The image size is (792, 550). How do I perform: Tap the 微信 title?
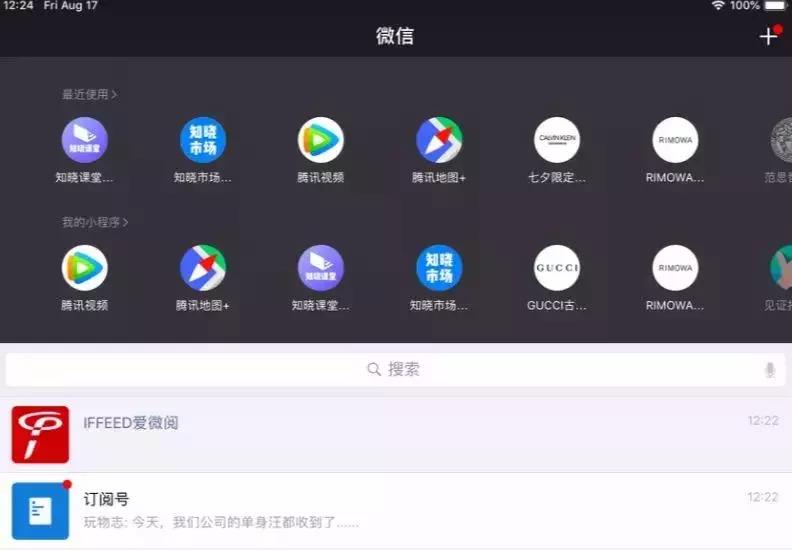pos(395,36)
